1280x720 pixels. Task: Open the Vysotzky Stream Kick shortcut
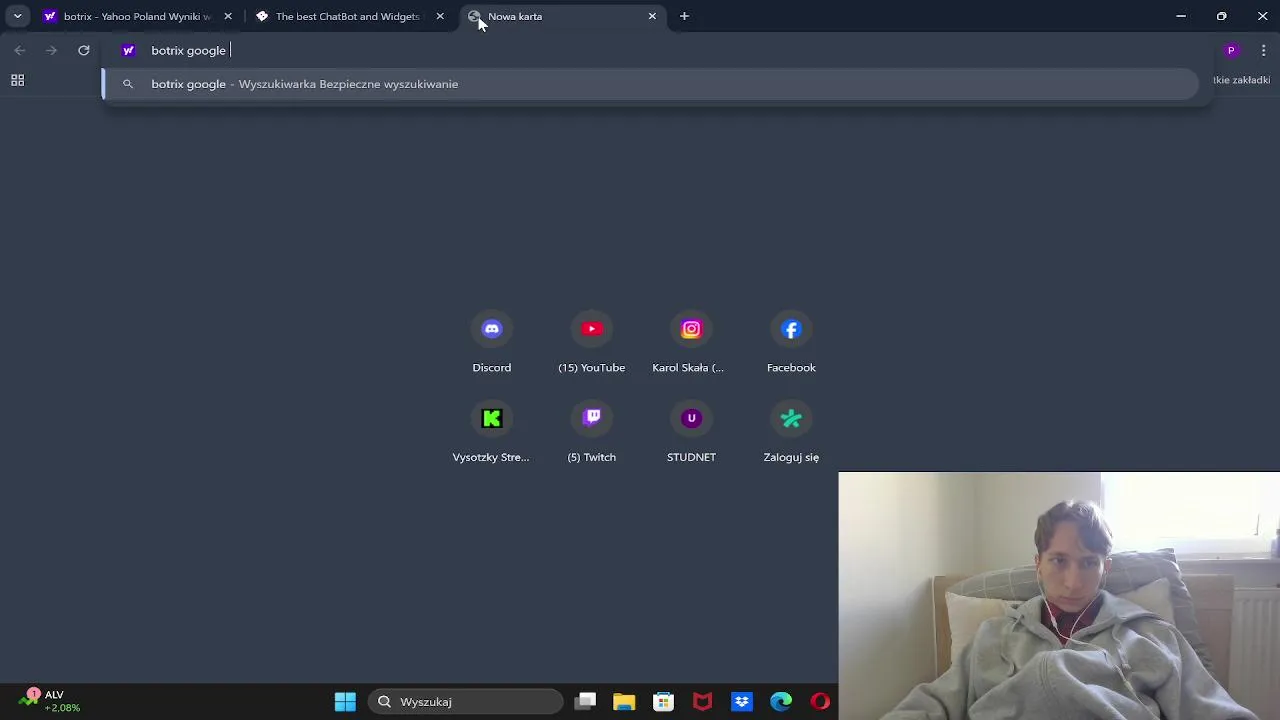click(491, 433)
